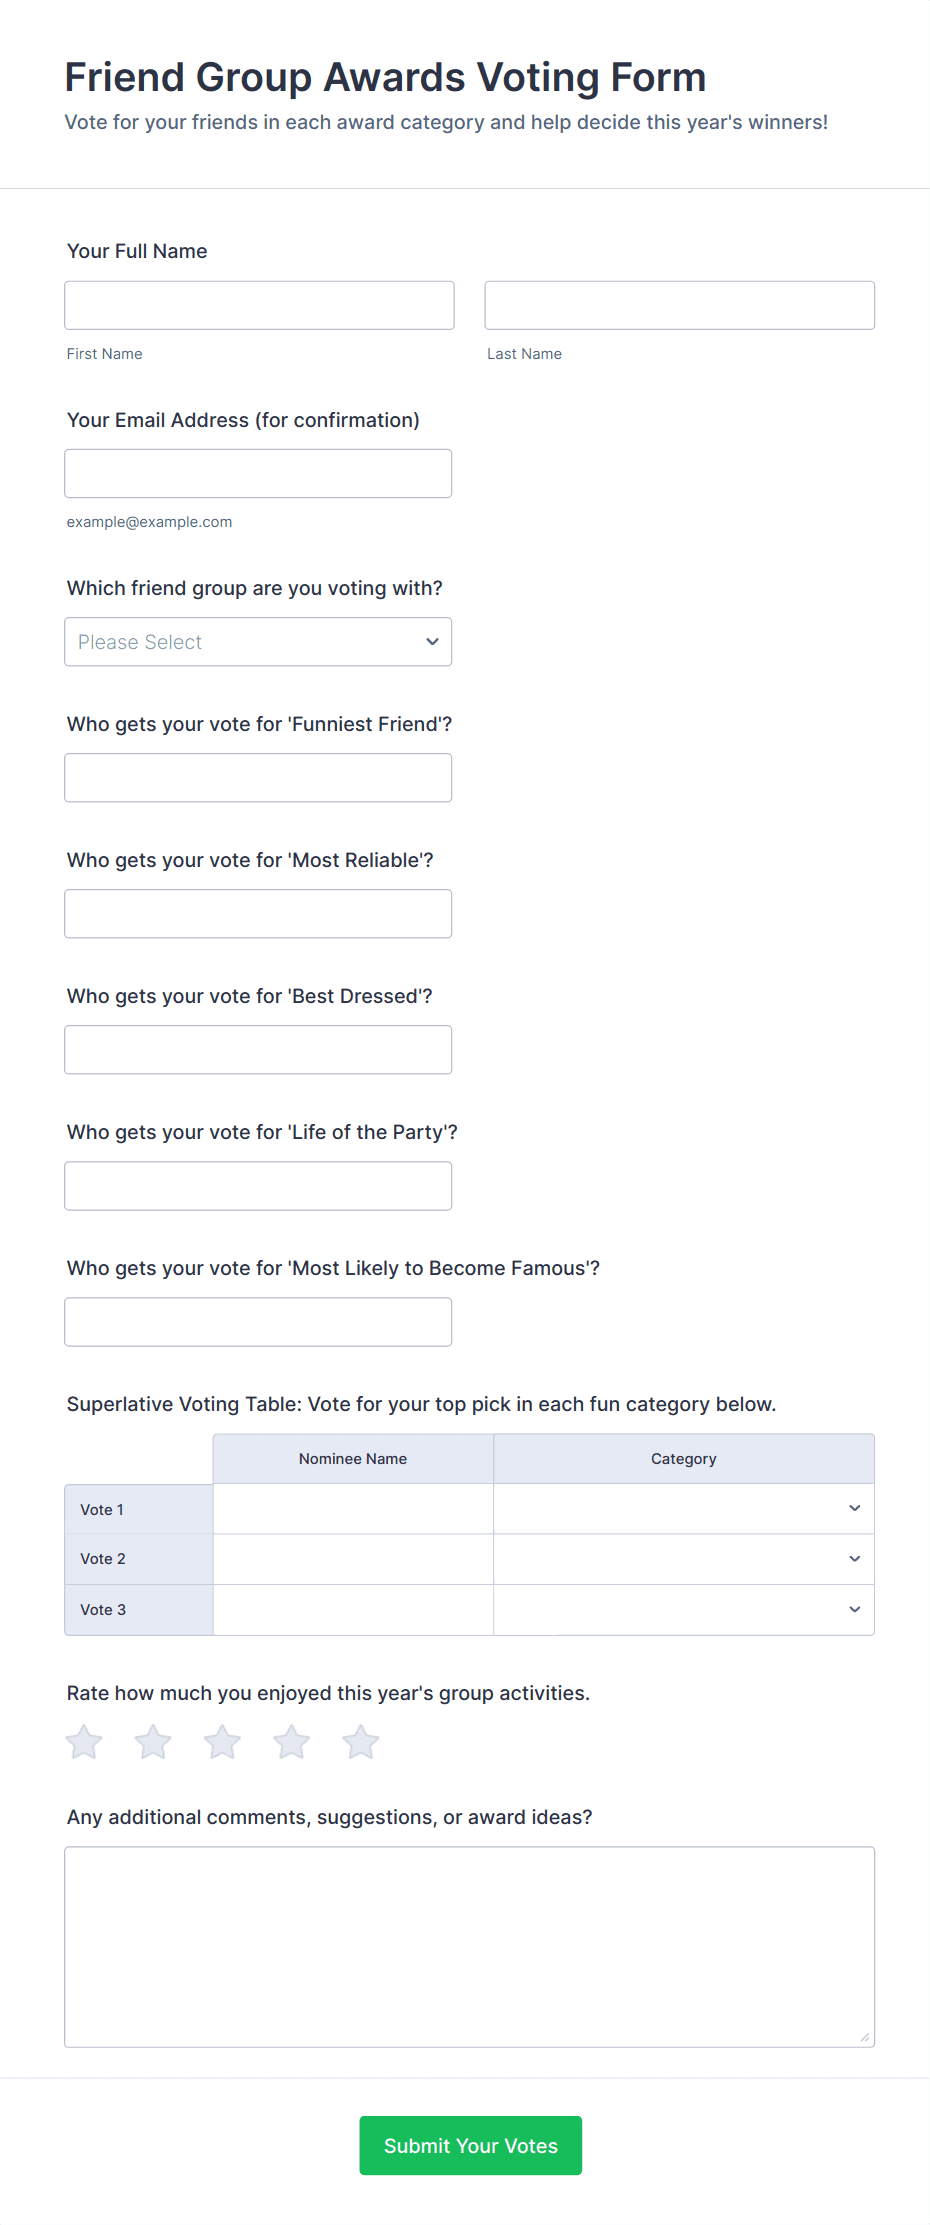The height and width of the screenshot is (2225, 930).
Task: Choose the fourth rating star
Action: 291,1742
